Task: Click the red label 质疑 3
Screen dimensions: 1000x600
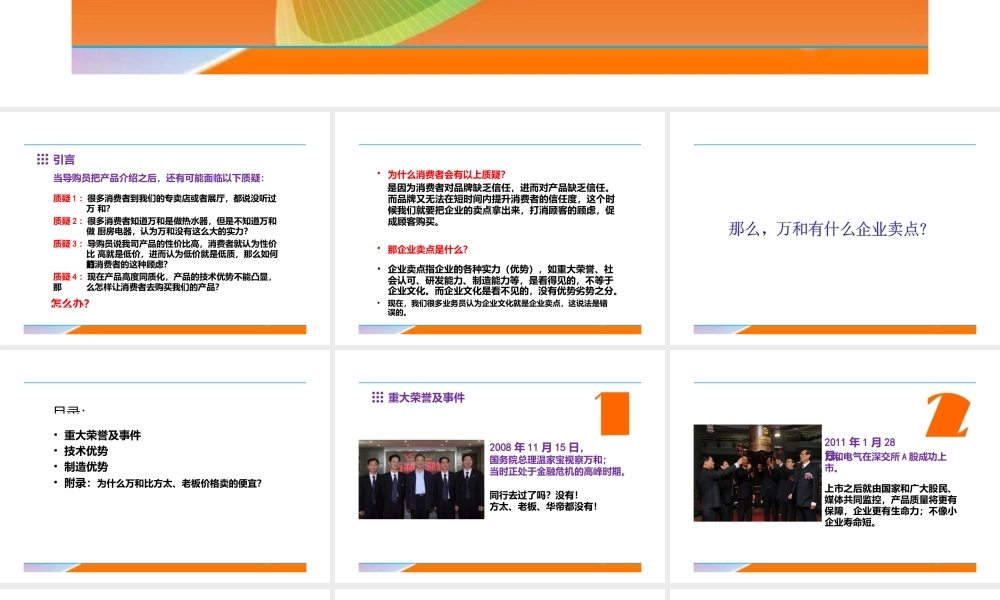Action: coord(67,244)
